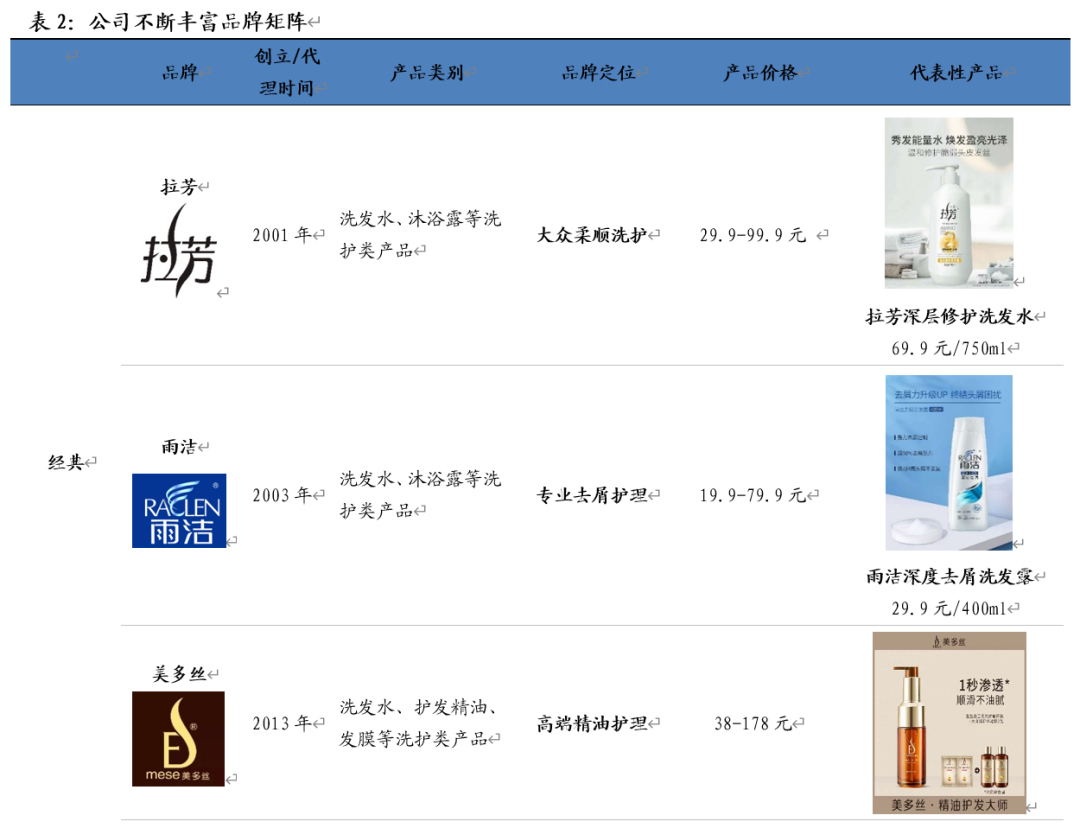This screenshot has height=828, width=1080.
Task: Click the 雨洁 row product category text
Action: pos(420,495)
